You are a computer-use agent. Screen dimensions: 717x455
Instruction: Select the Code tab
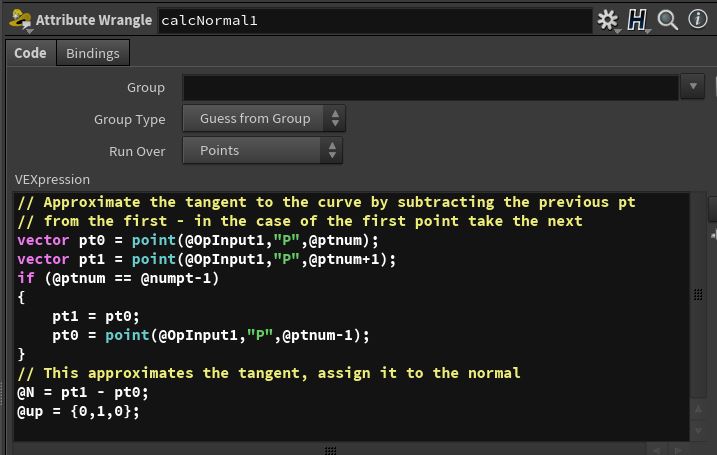pos(30,53)
